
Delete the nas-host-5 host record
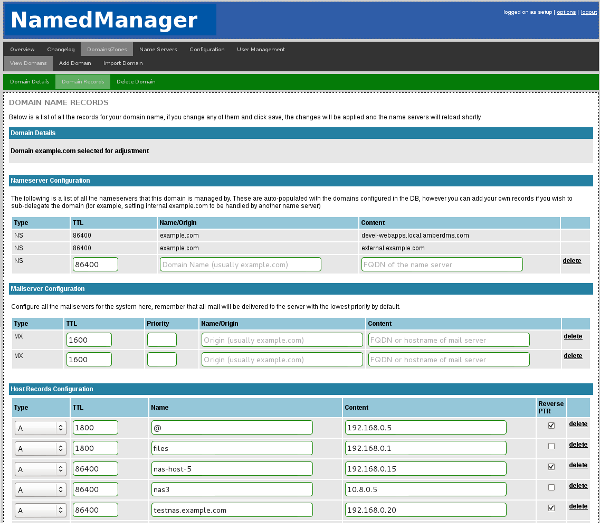coord(578,465)
